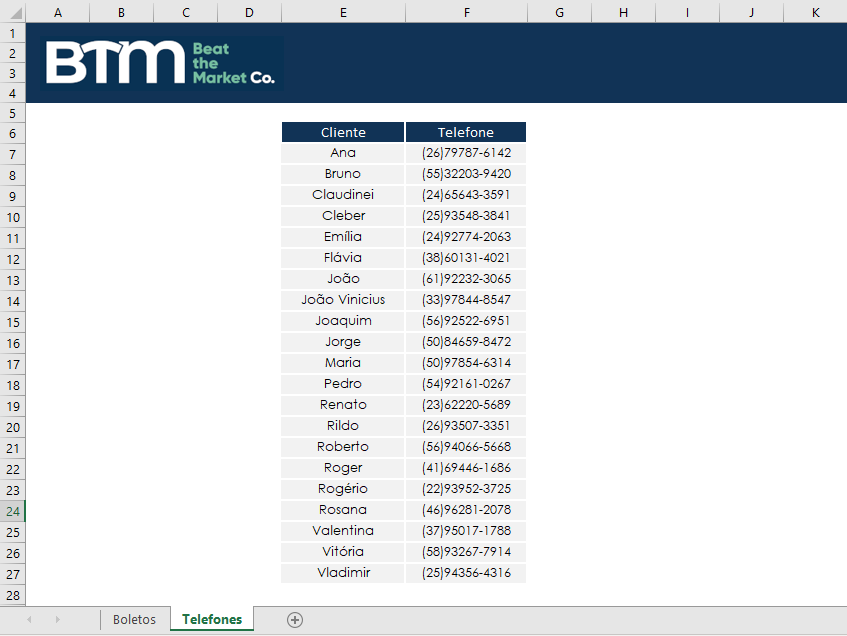Select column J header
Viewport: 847px width, 636px height.
[751, 12]
